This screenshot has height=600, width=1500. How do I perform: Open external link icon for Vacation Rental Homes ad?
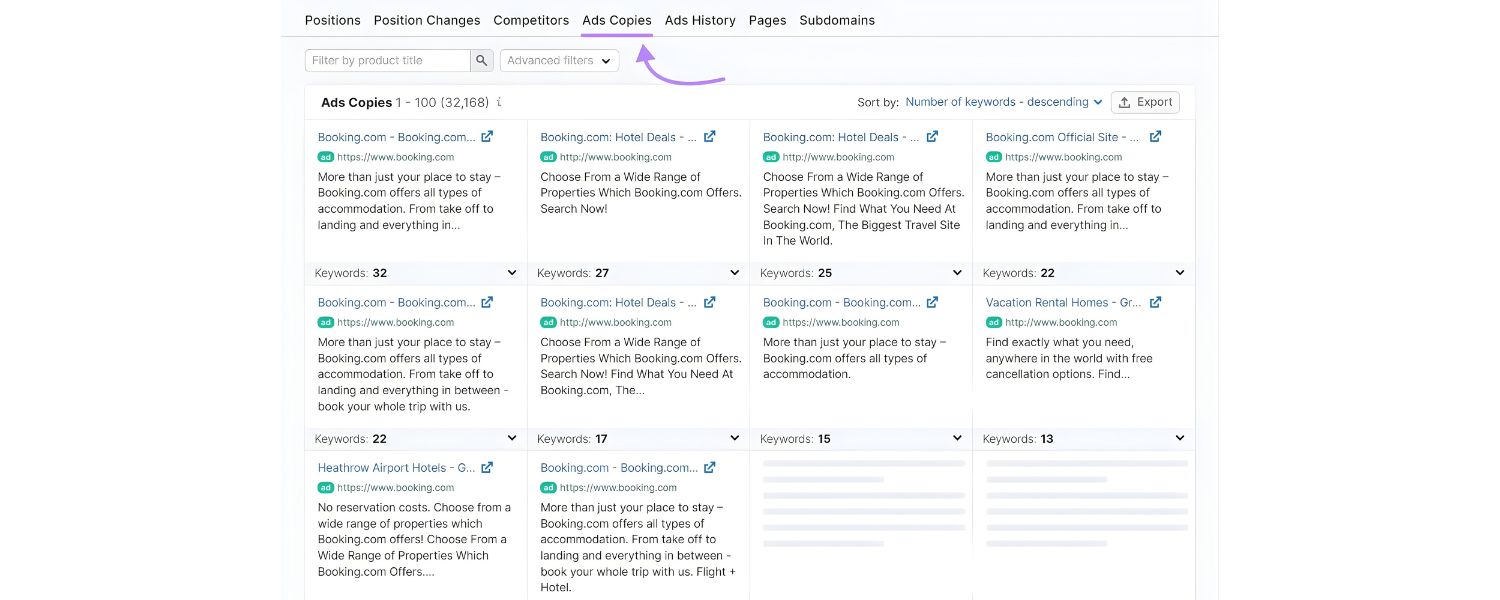click(1155, 303)
